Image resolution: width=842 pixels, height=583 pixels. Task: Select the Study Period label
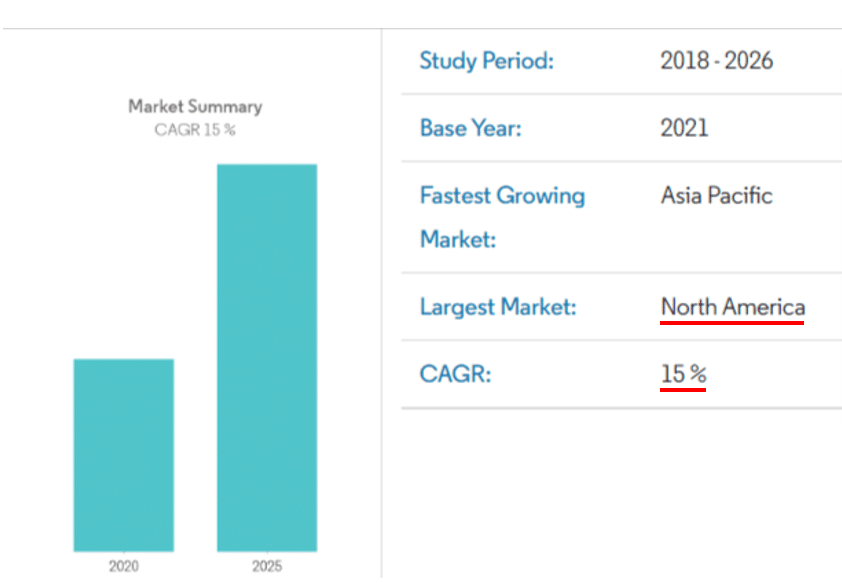(486, 61)
